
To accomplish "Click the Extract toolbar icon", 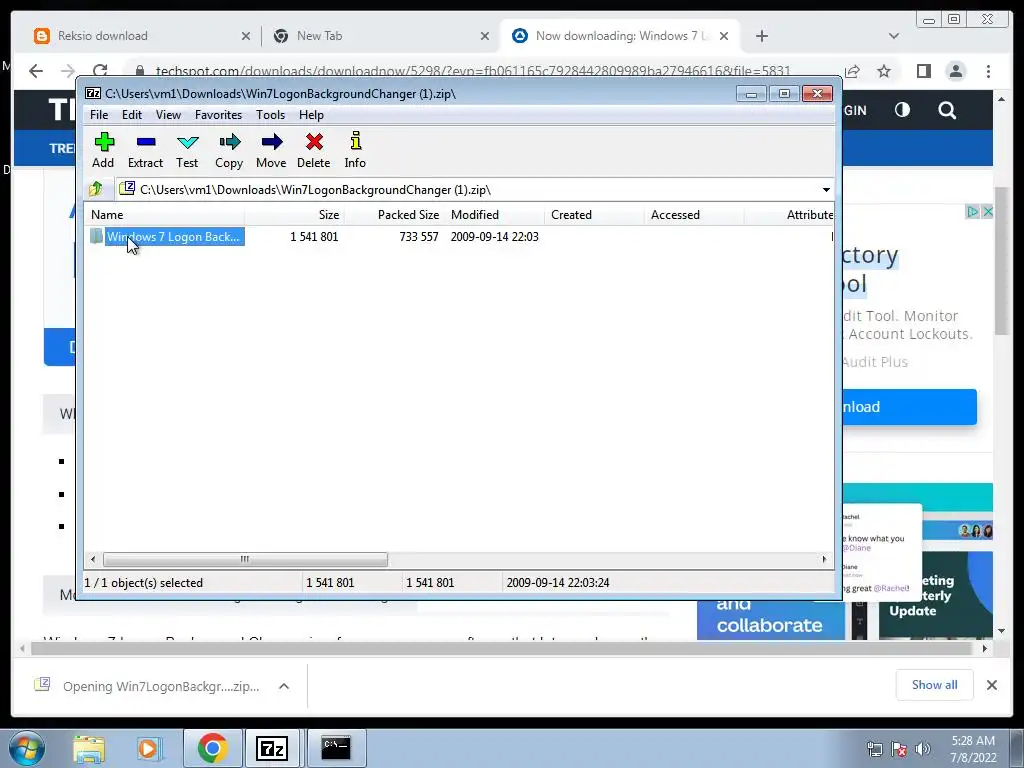I will click(x=145, y=151).
